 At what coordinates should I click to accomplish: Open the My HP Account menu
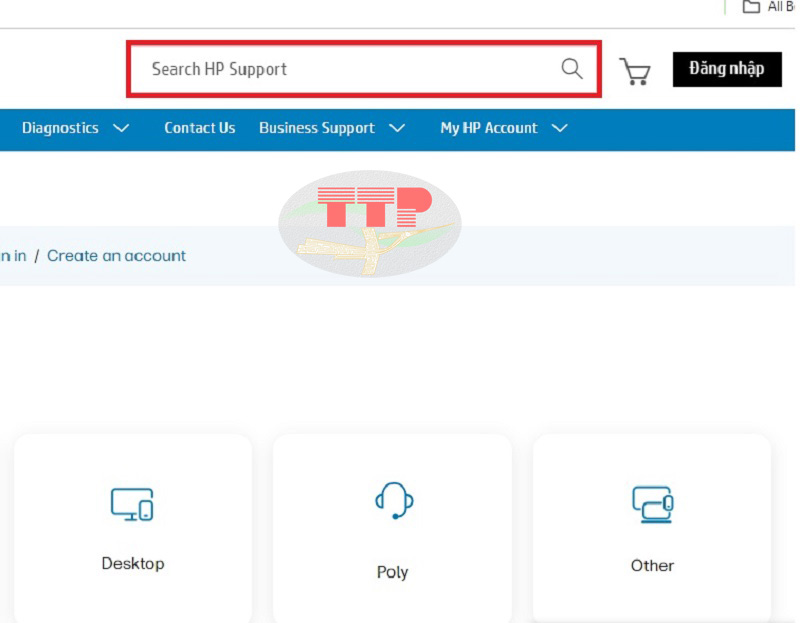489,128
